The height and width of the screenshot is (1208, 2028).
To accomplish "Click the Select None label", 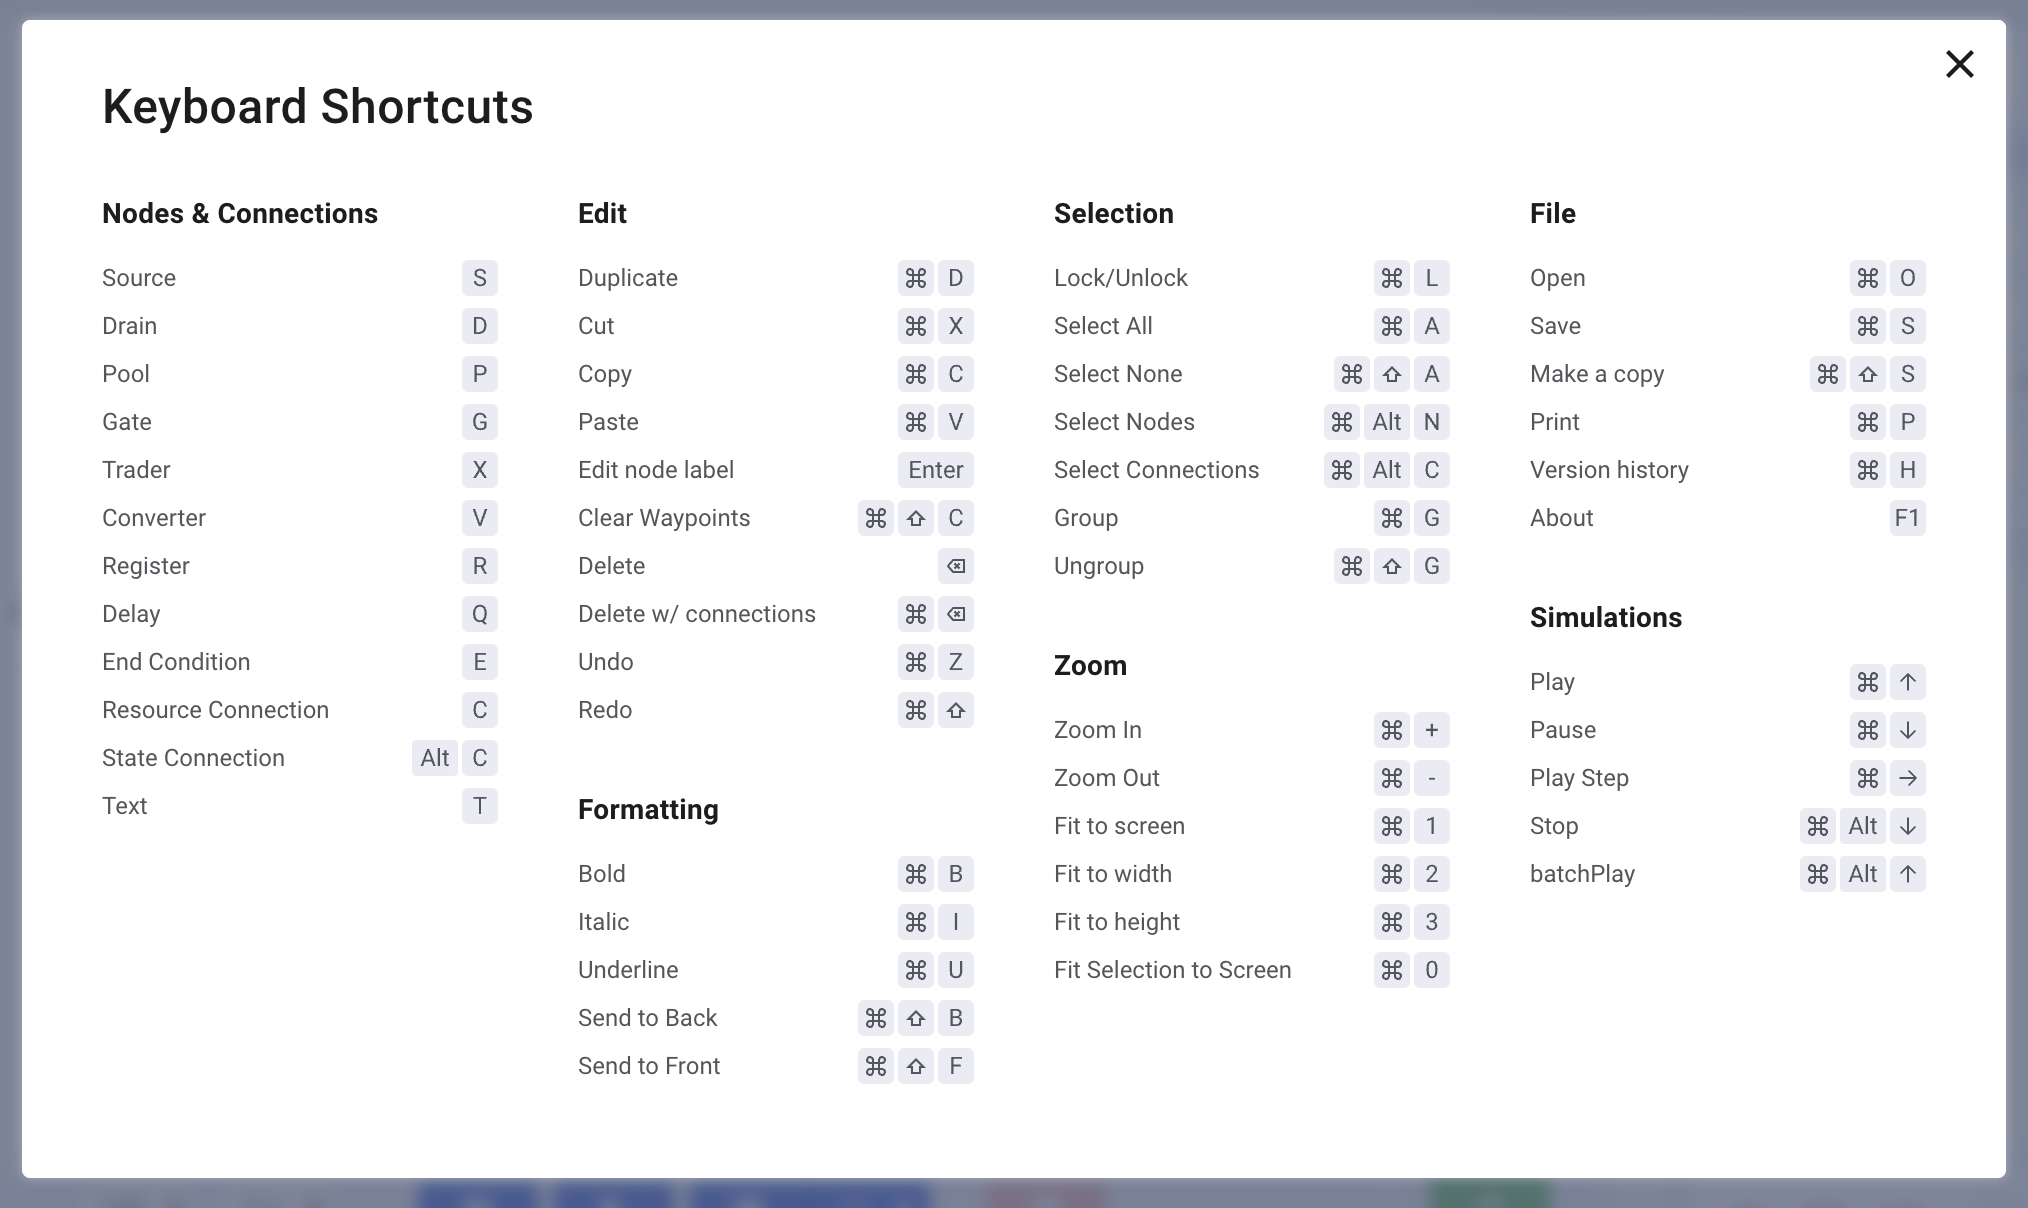I will pos(1118,374).
